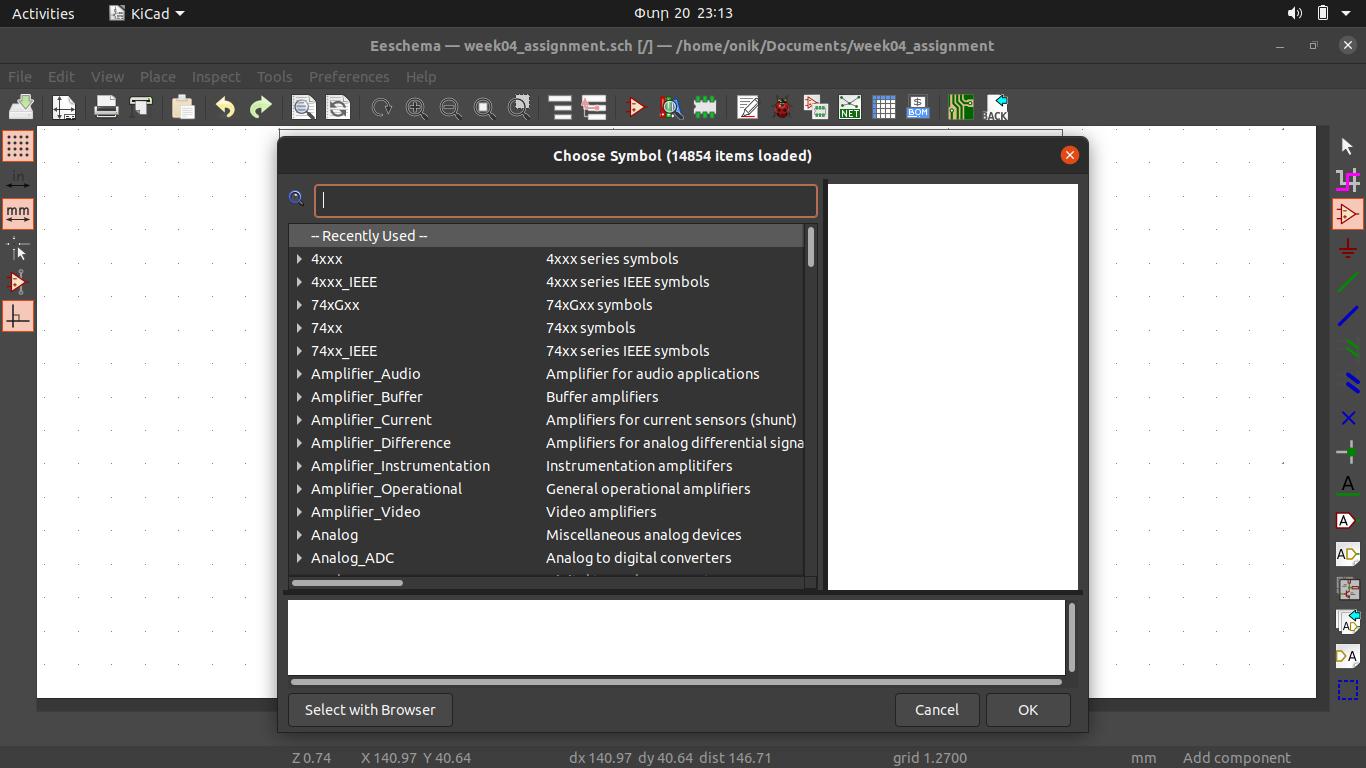The image size is (1366, 768).
Task: Click the Generate netlist icon
Action: coord(850,107)
